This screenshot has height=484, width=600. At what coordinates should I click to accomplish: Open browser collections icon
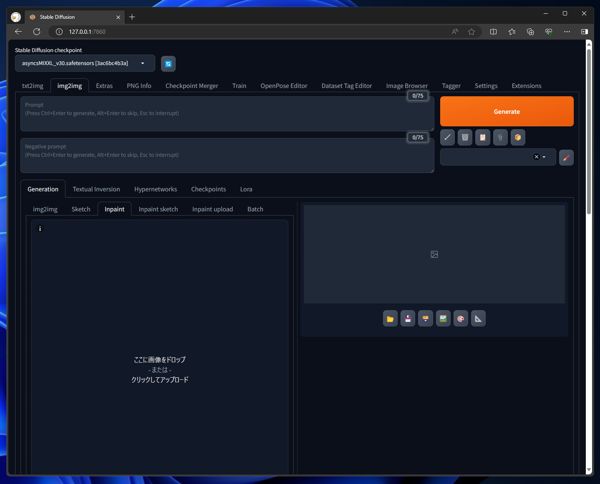pos(530,32)
